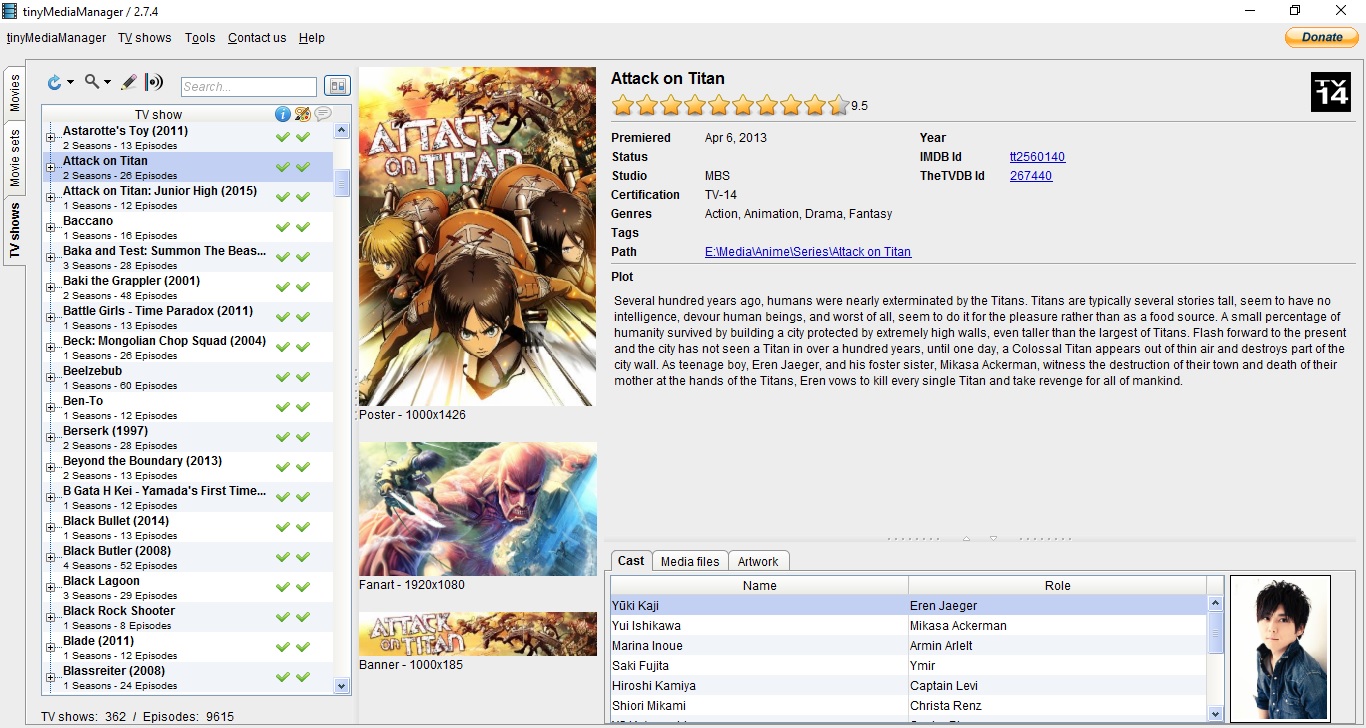The image size is (1366, 728).
Task: Click the NFO checkmark for Baccano
Action: [x=283, y=227]
